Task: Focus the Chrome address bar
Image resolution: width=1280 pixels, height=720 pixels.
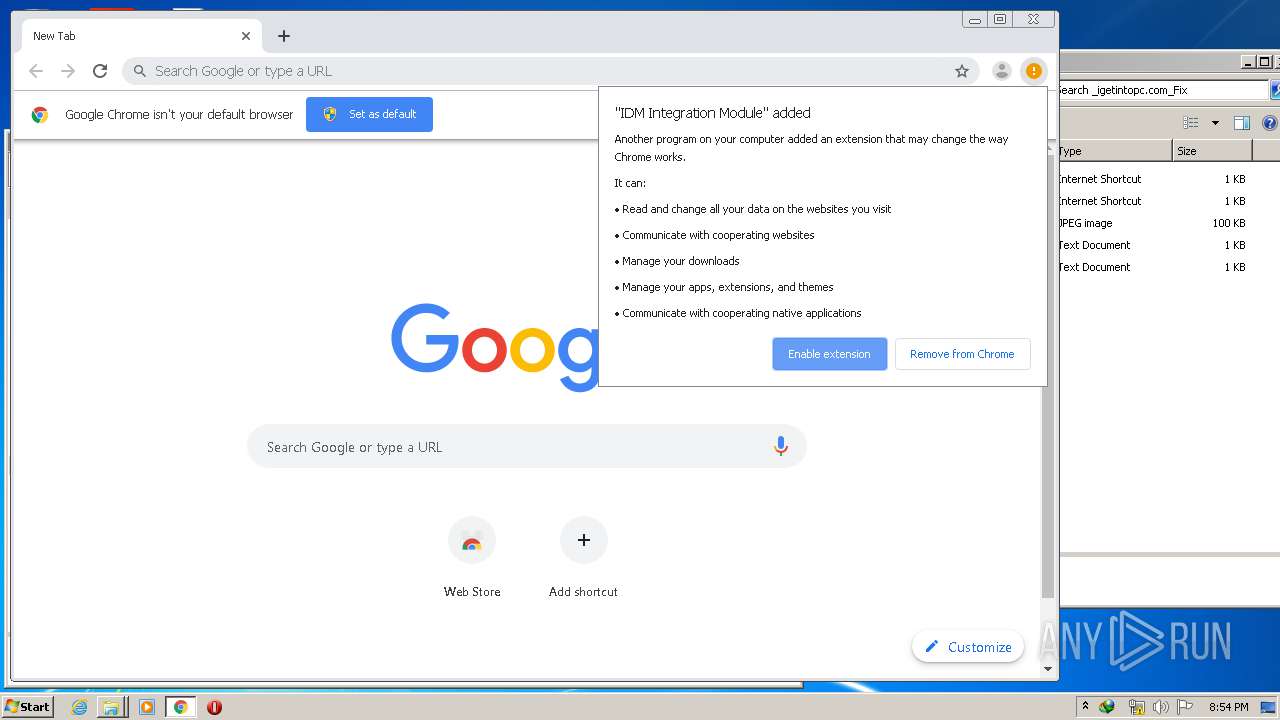Action: pyautogui.click(x=550, y=71)
